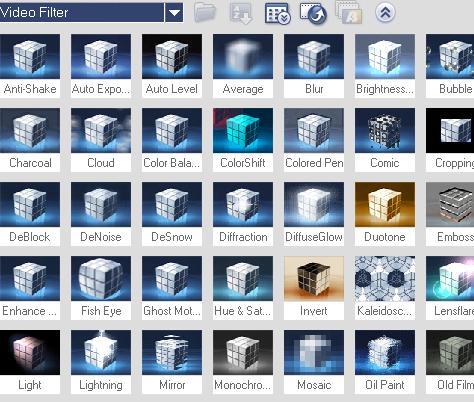Screen dimensions: 474x402
Task: Click the "ColorShift" caption text
Action: [243, 163]
